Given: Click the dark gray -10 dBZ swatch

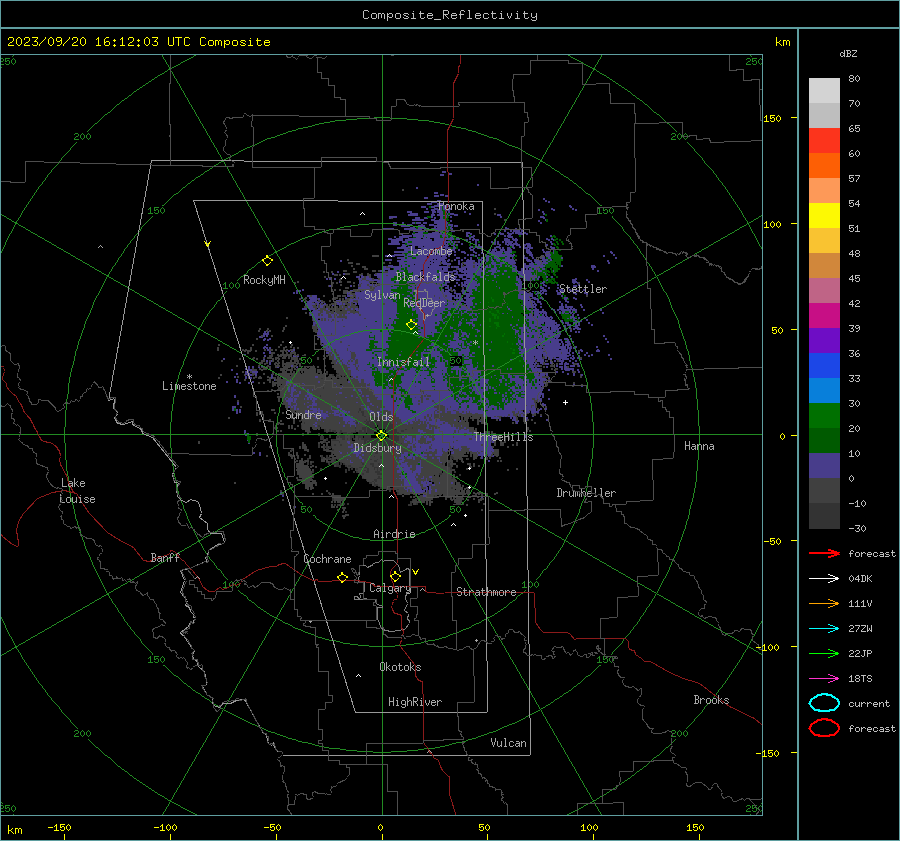Looking at the screenshot, I should pyautogui.click(x=824, y=516).
